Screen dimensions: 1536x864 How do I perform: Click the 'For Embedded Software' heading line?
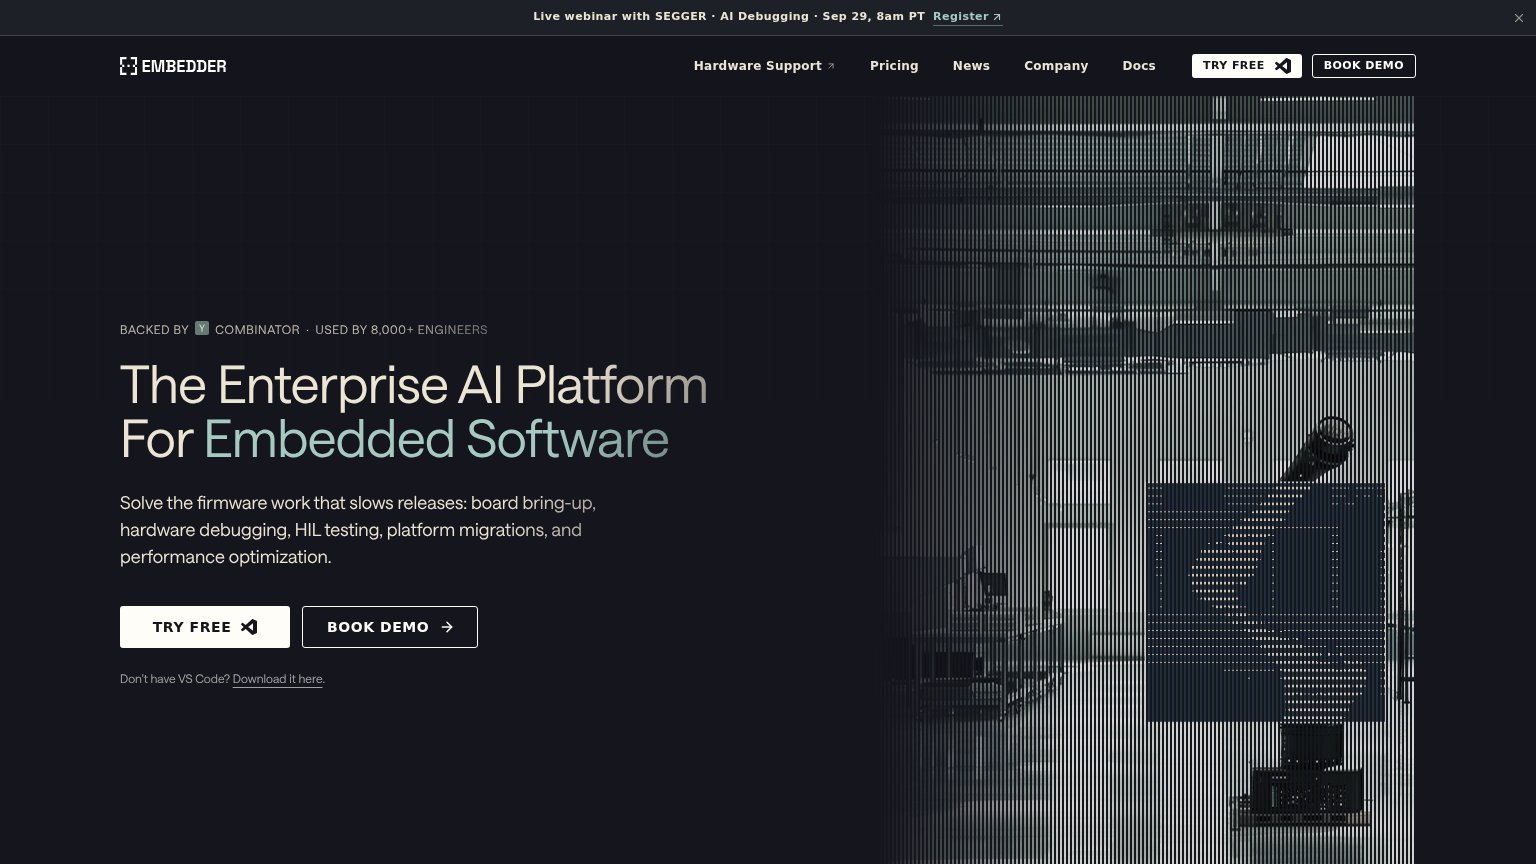pos(394,440)
